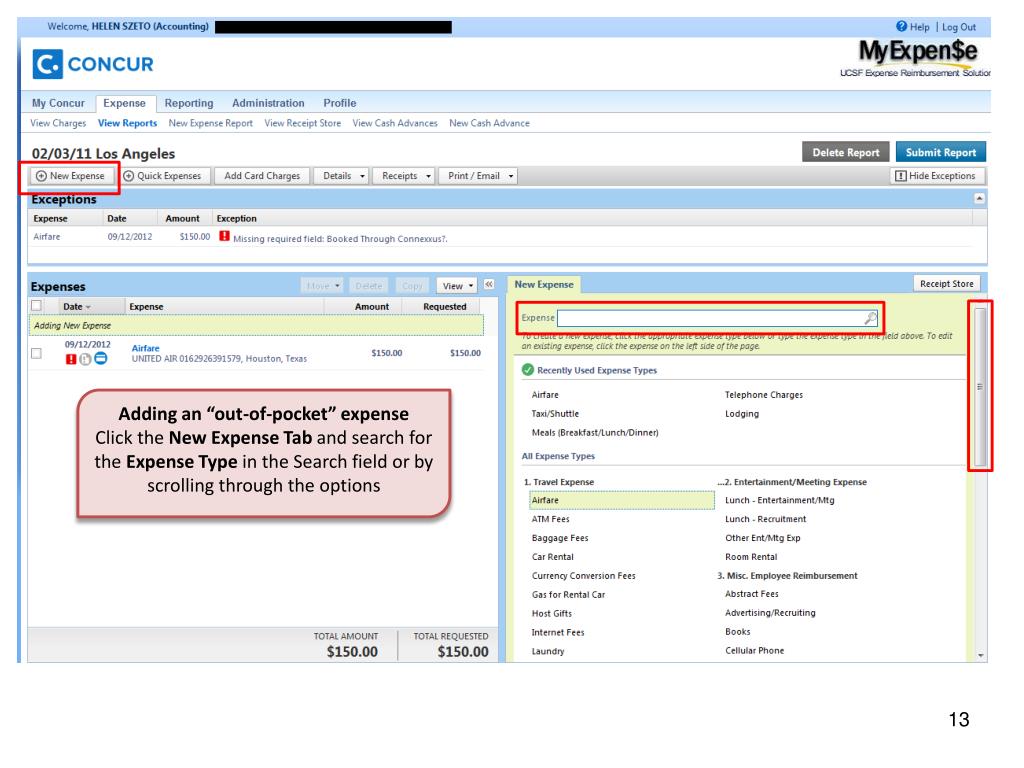Select the New Expense panel tab
The width and height of the screenshot is (1024, 768).
click(x=544, y=285)
